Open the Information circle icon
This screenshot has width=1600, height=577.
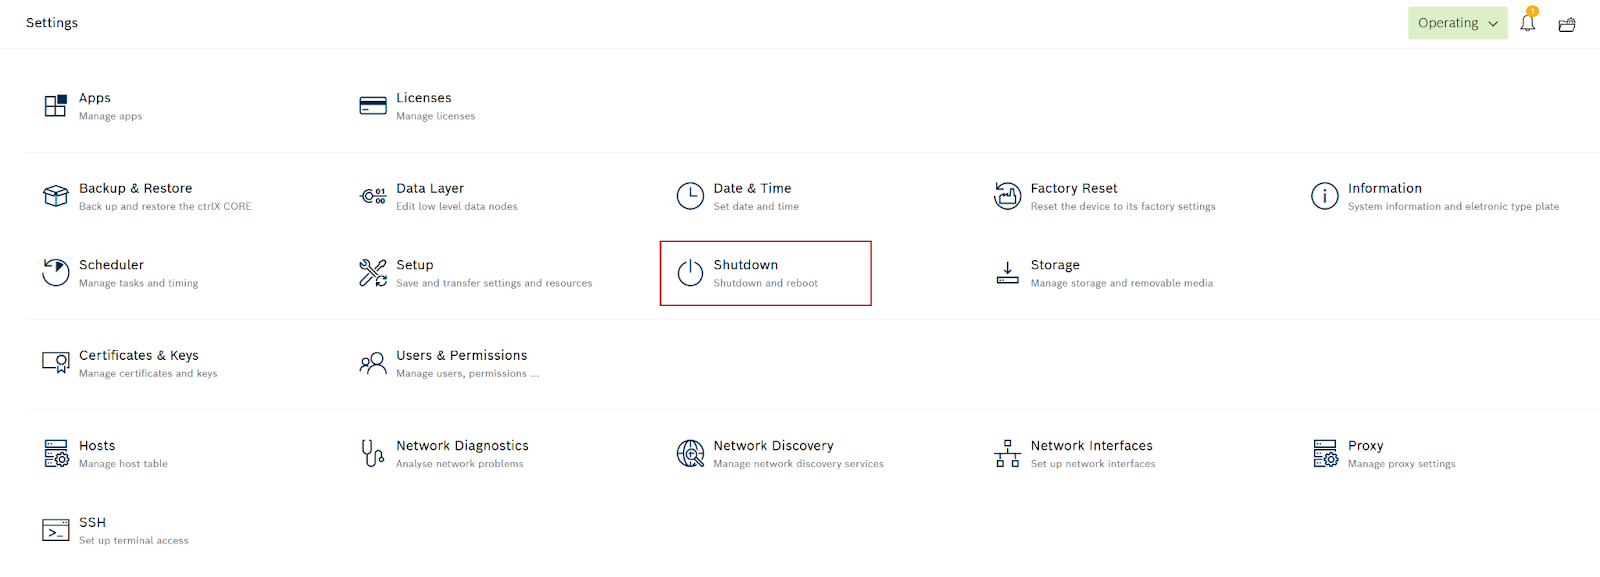pos(1325,196)
